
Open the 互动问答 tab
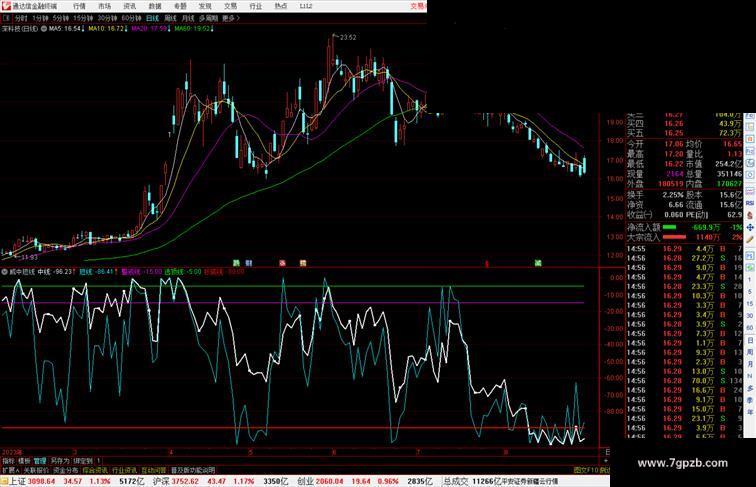(x=153, y=470)
